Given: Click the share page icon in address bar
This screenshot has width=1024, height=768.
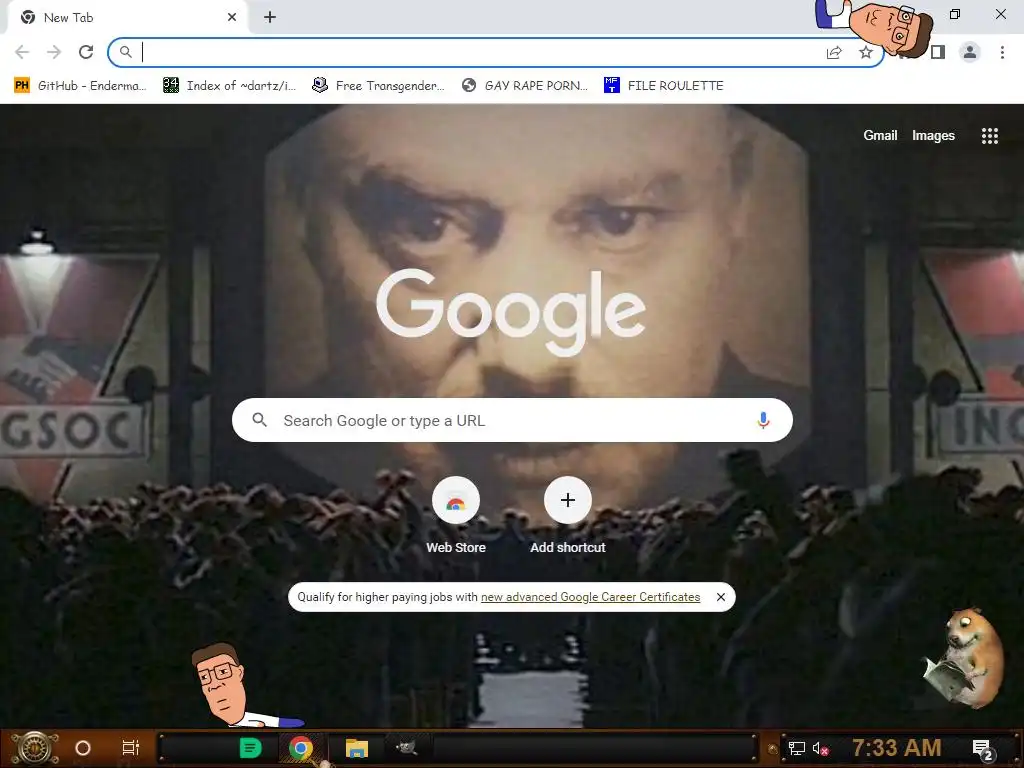Looking at the screenshot, I should coord(834,52).
